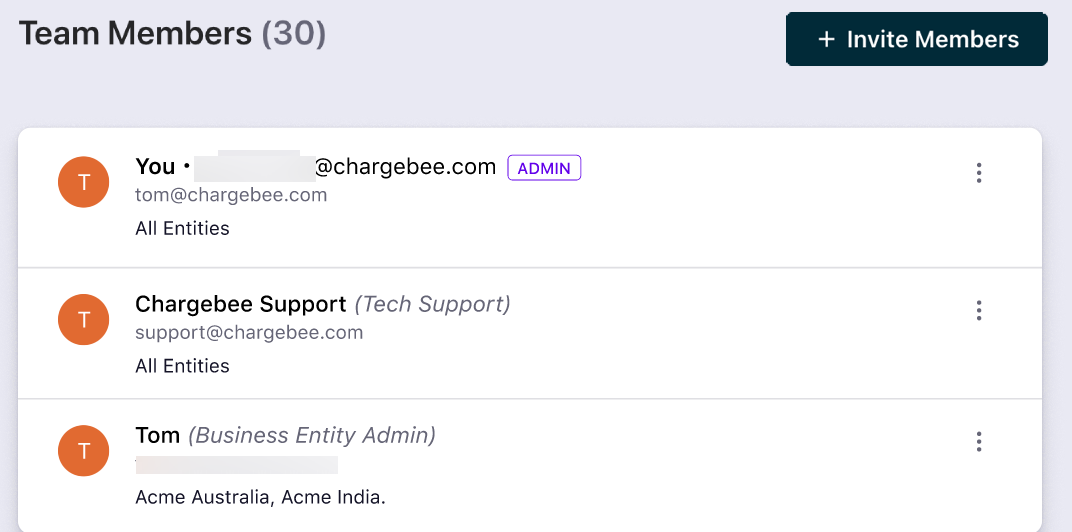Click the tom@chargebee.com email

pyautogui.click(x=231, y=195)
